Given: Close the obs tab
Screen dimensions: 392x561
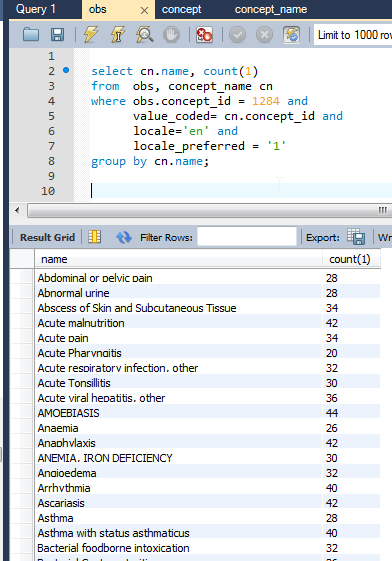Looking at the screenshot, I should (144, 11).
